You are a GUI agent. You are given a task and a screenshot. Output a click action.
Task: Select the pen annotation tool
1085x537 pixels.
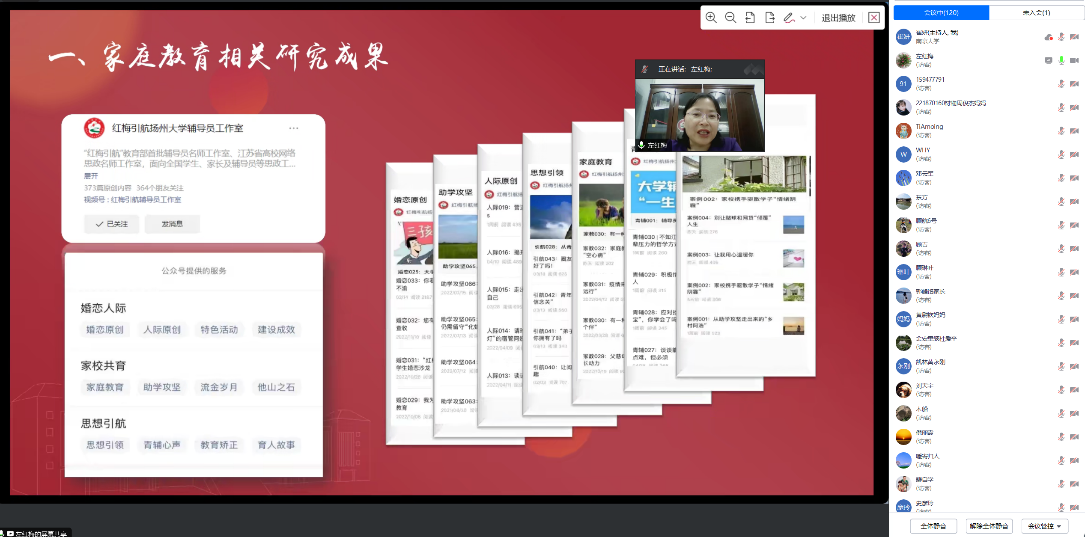(788, 17)
